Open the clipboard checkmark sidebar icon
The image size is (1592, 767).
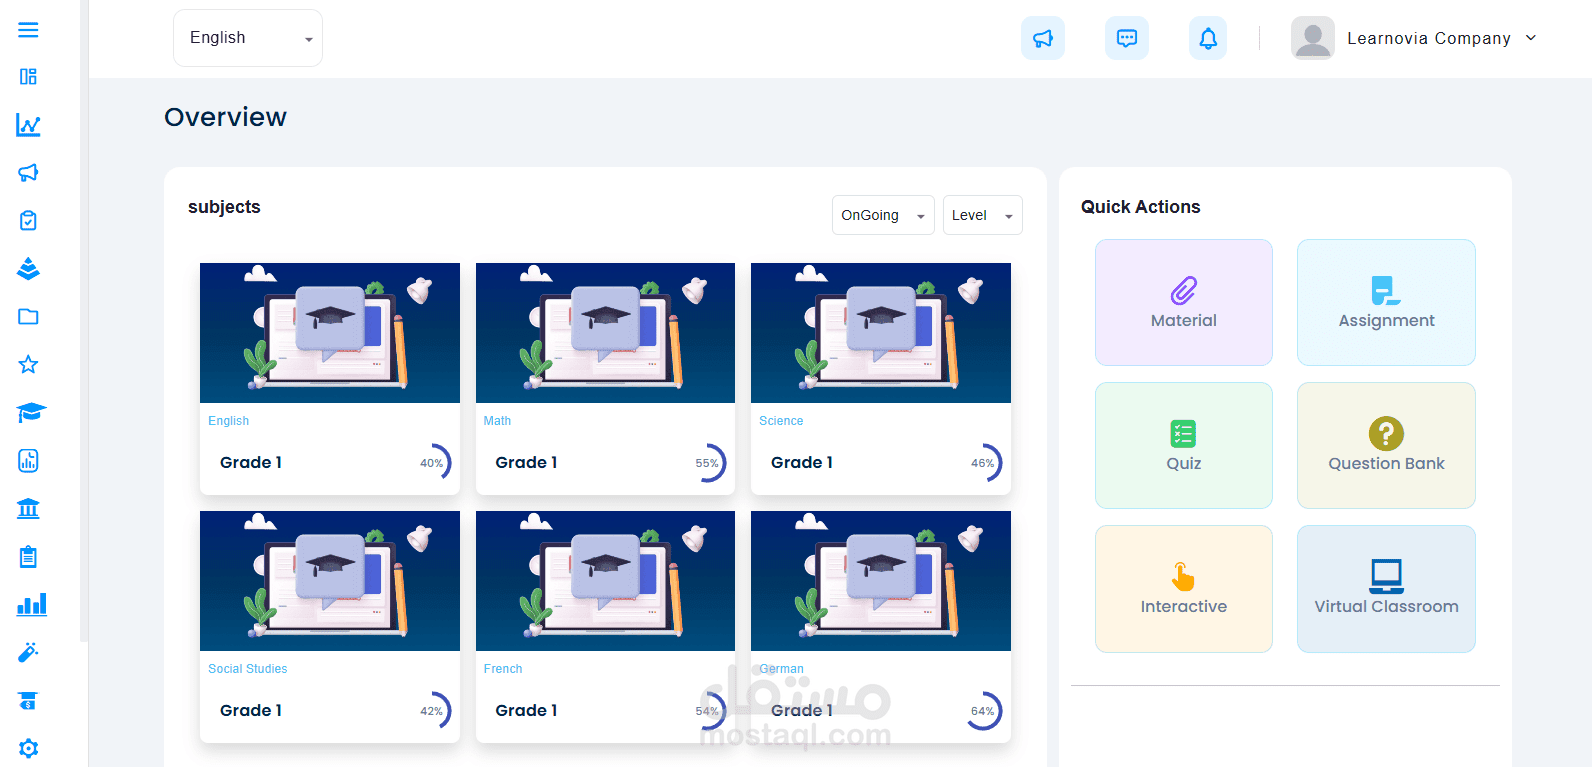pyautogui.click(x=28, y=221)
